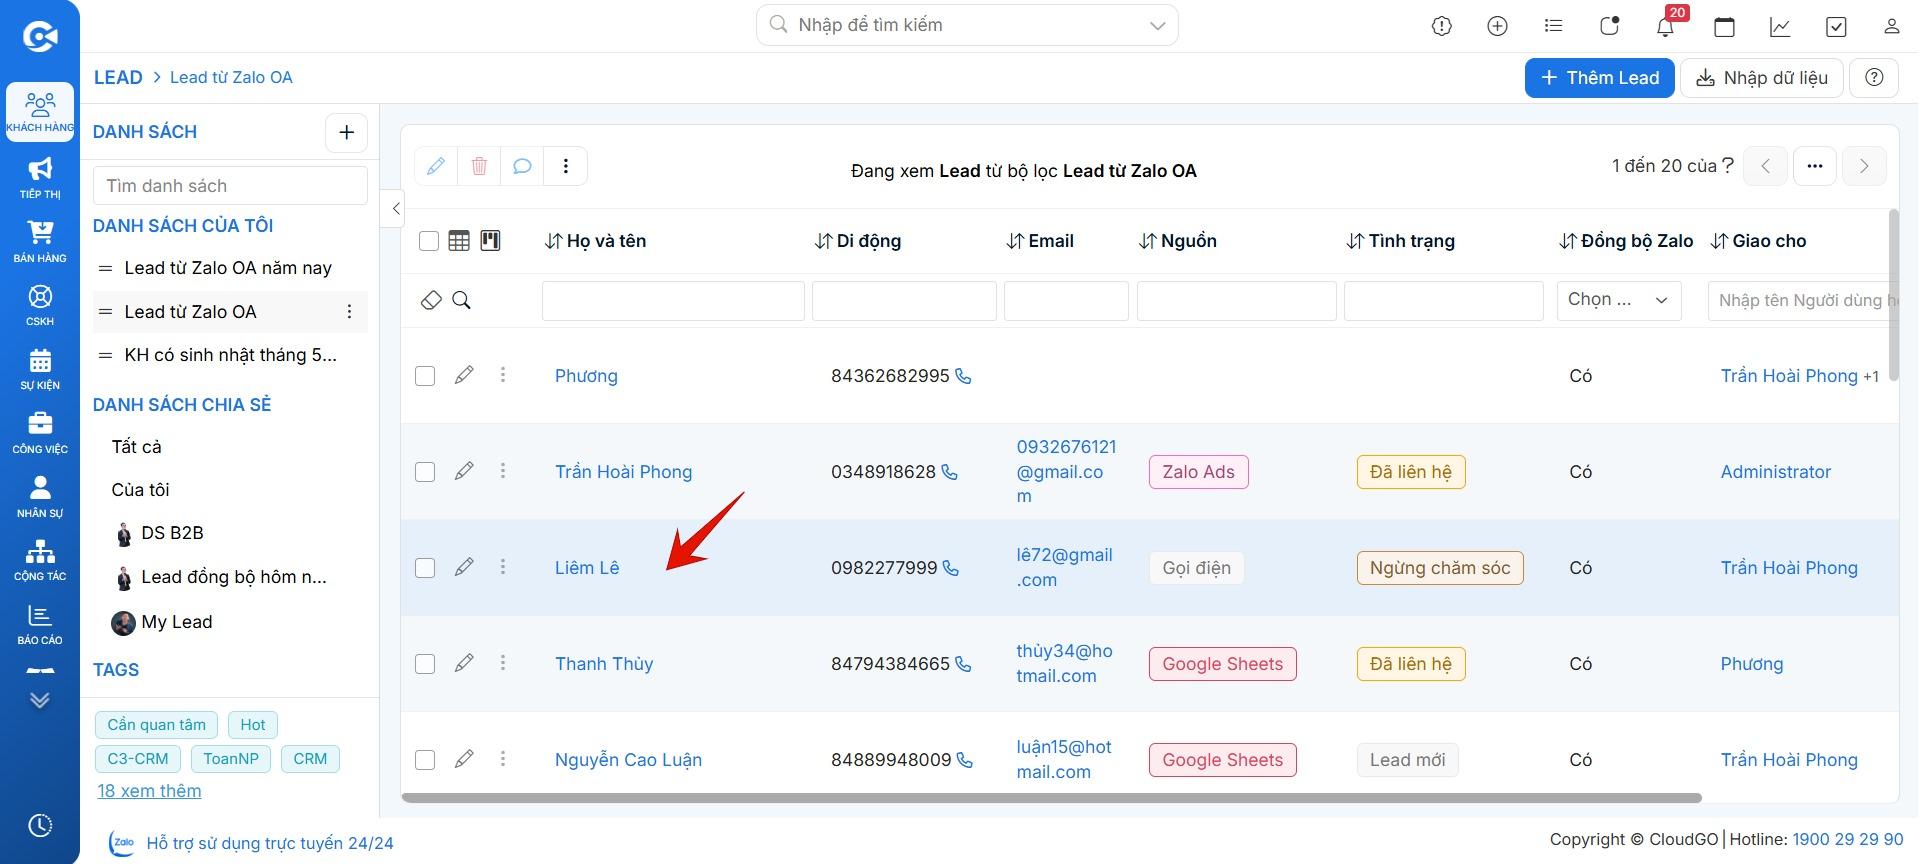Open row menu dots for Thanh Thùy
The width and height of the screenshot is (1919, 864).
[x=503, y=663]
